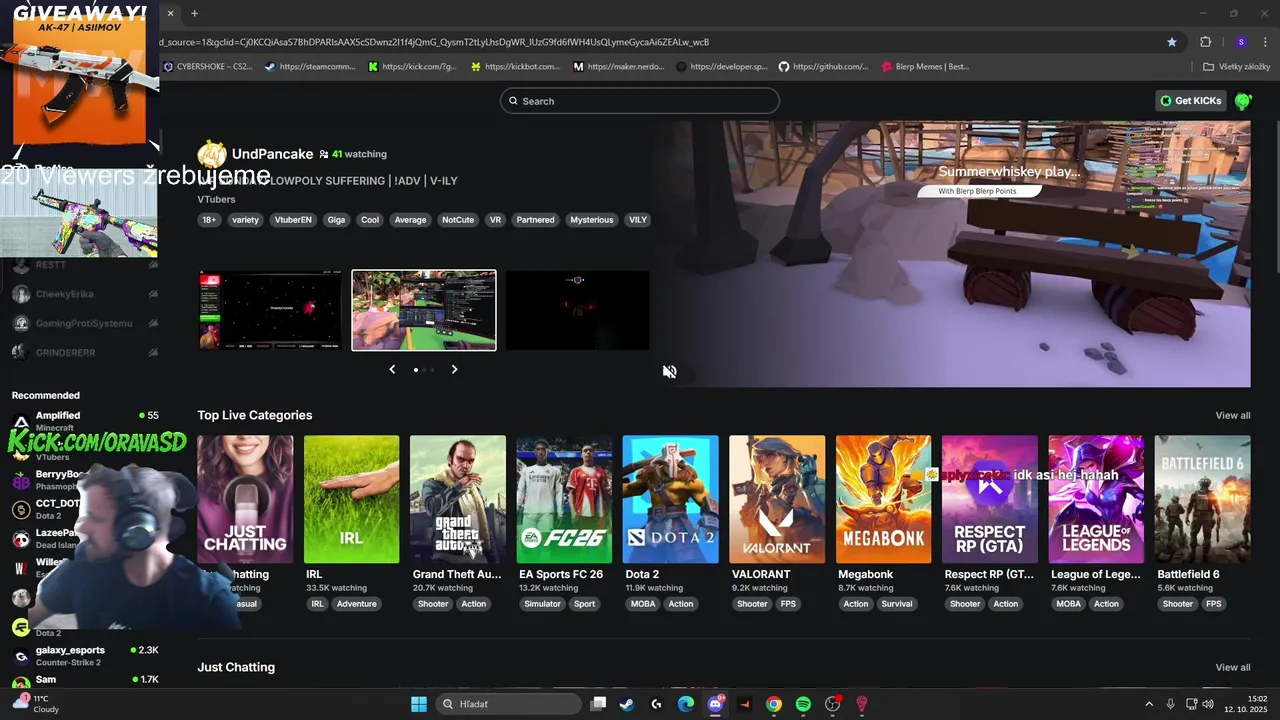
Task: Open the EA Sports FC 26 category
Action: (564, 499)
